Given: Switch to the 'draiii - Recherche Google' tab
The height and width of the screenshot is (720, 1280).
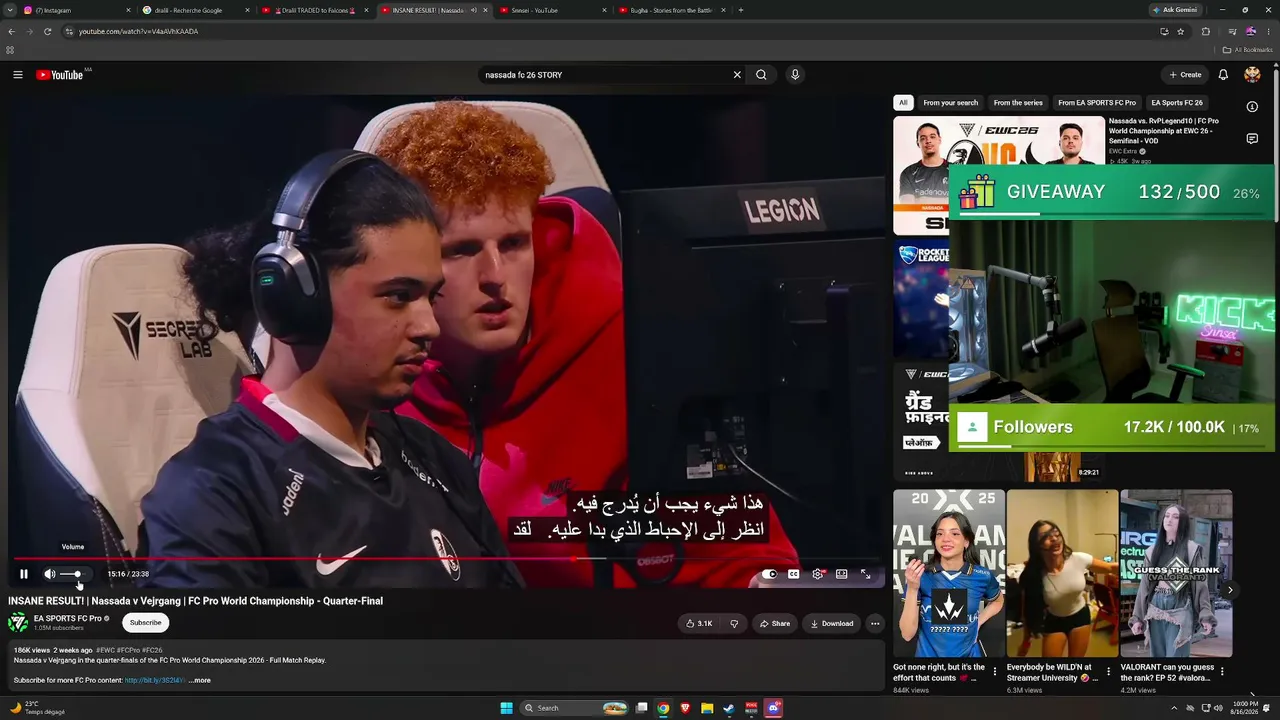Looking at the screenshot, I should (195, 10).
